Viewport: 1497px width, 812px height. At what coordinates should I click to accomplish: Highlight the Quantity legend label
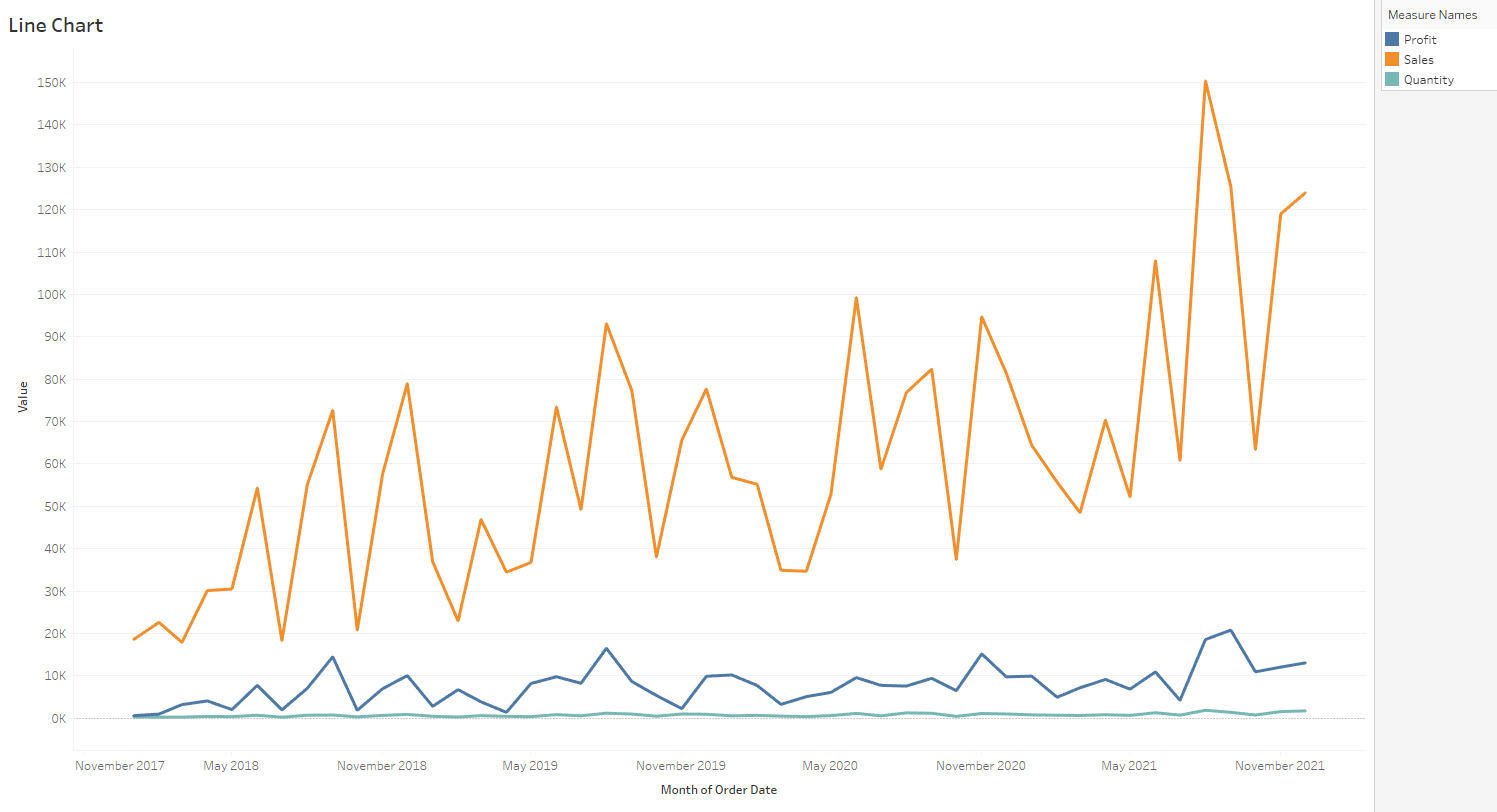pyautogui.click(x=1428, y=80)
